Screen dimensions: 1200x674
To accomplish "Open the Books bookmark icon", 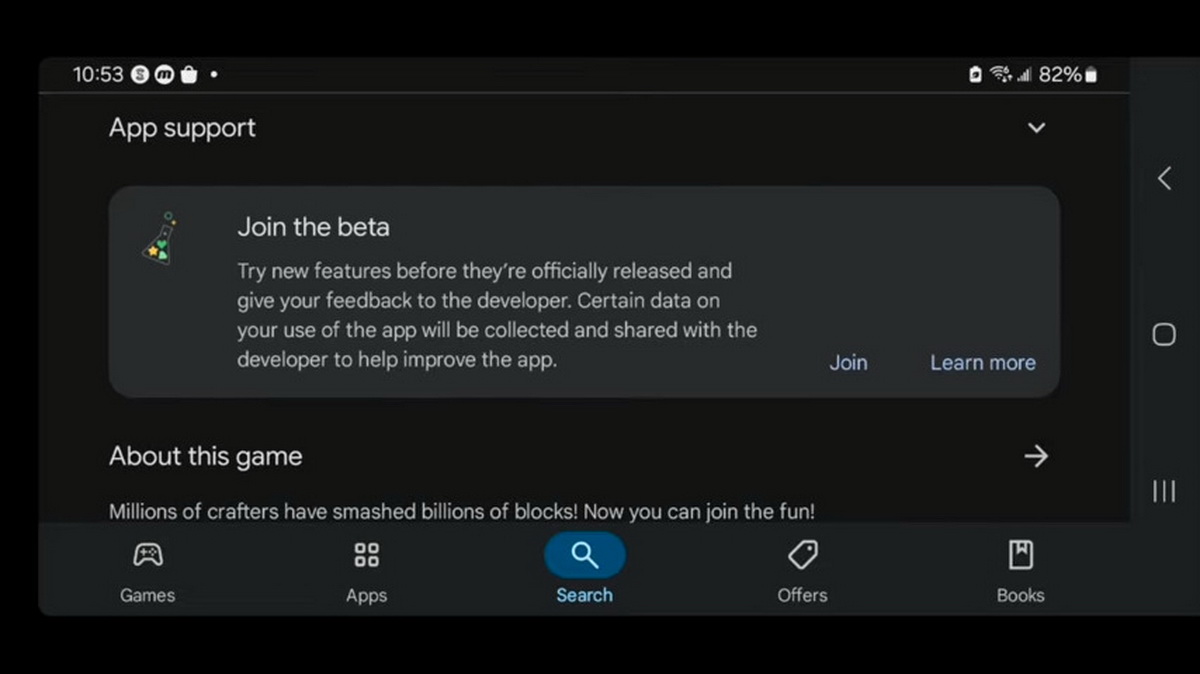I will click(1020, 555).
